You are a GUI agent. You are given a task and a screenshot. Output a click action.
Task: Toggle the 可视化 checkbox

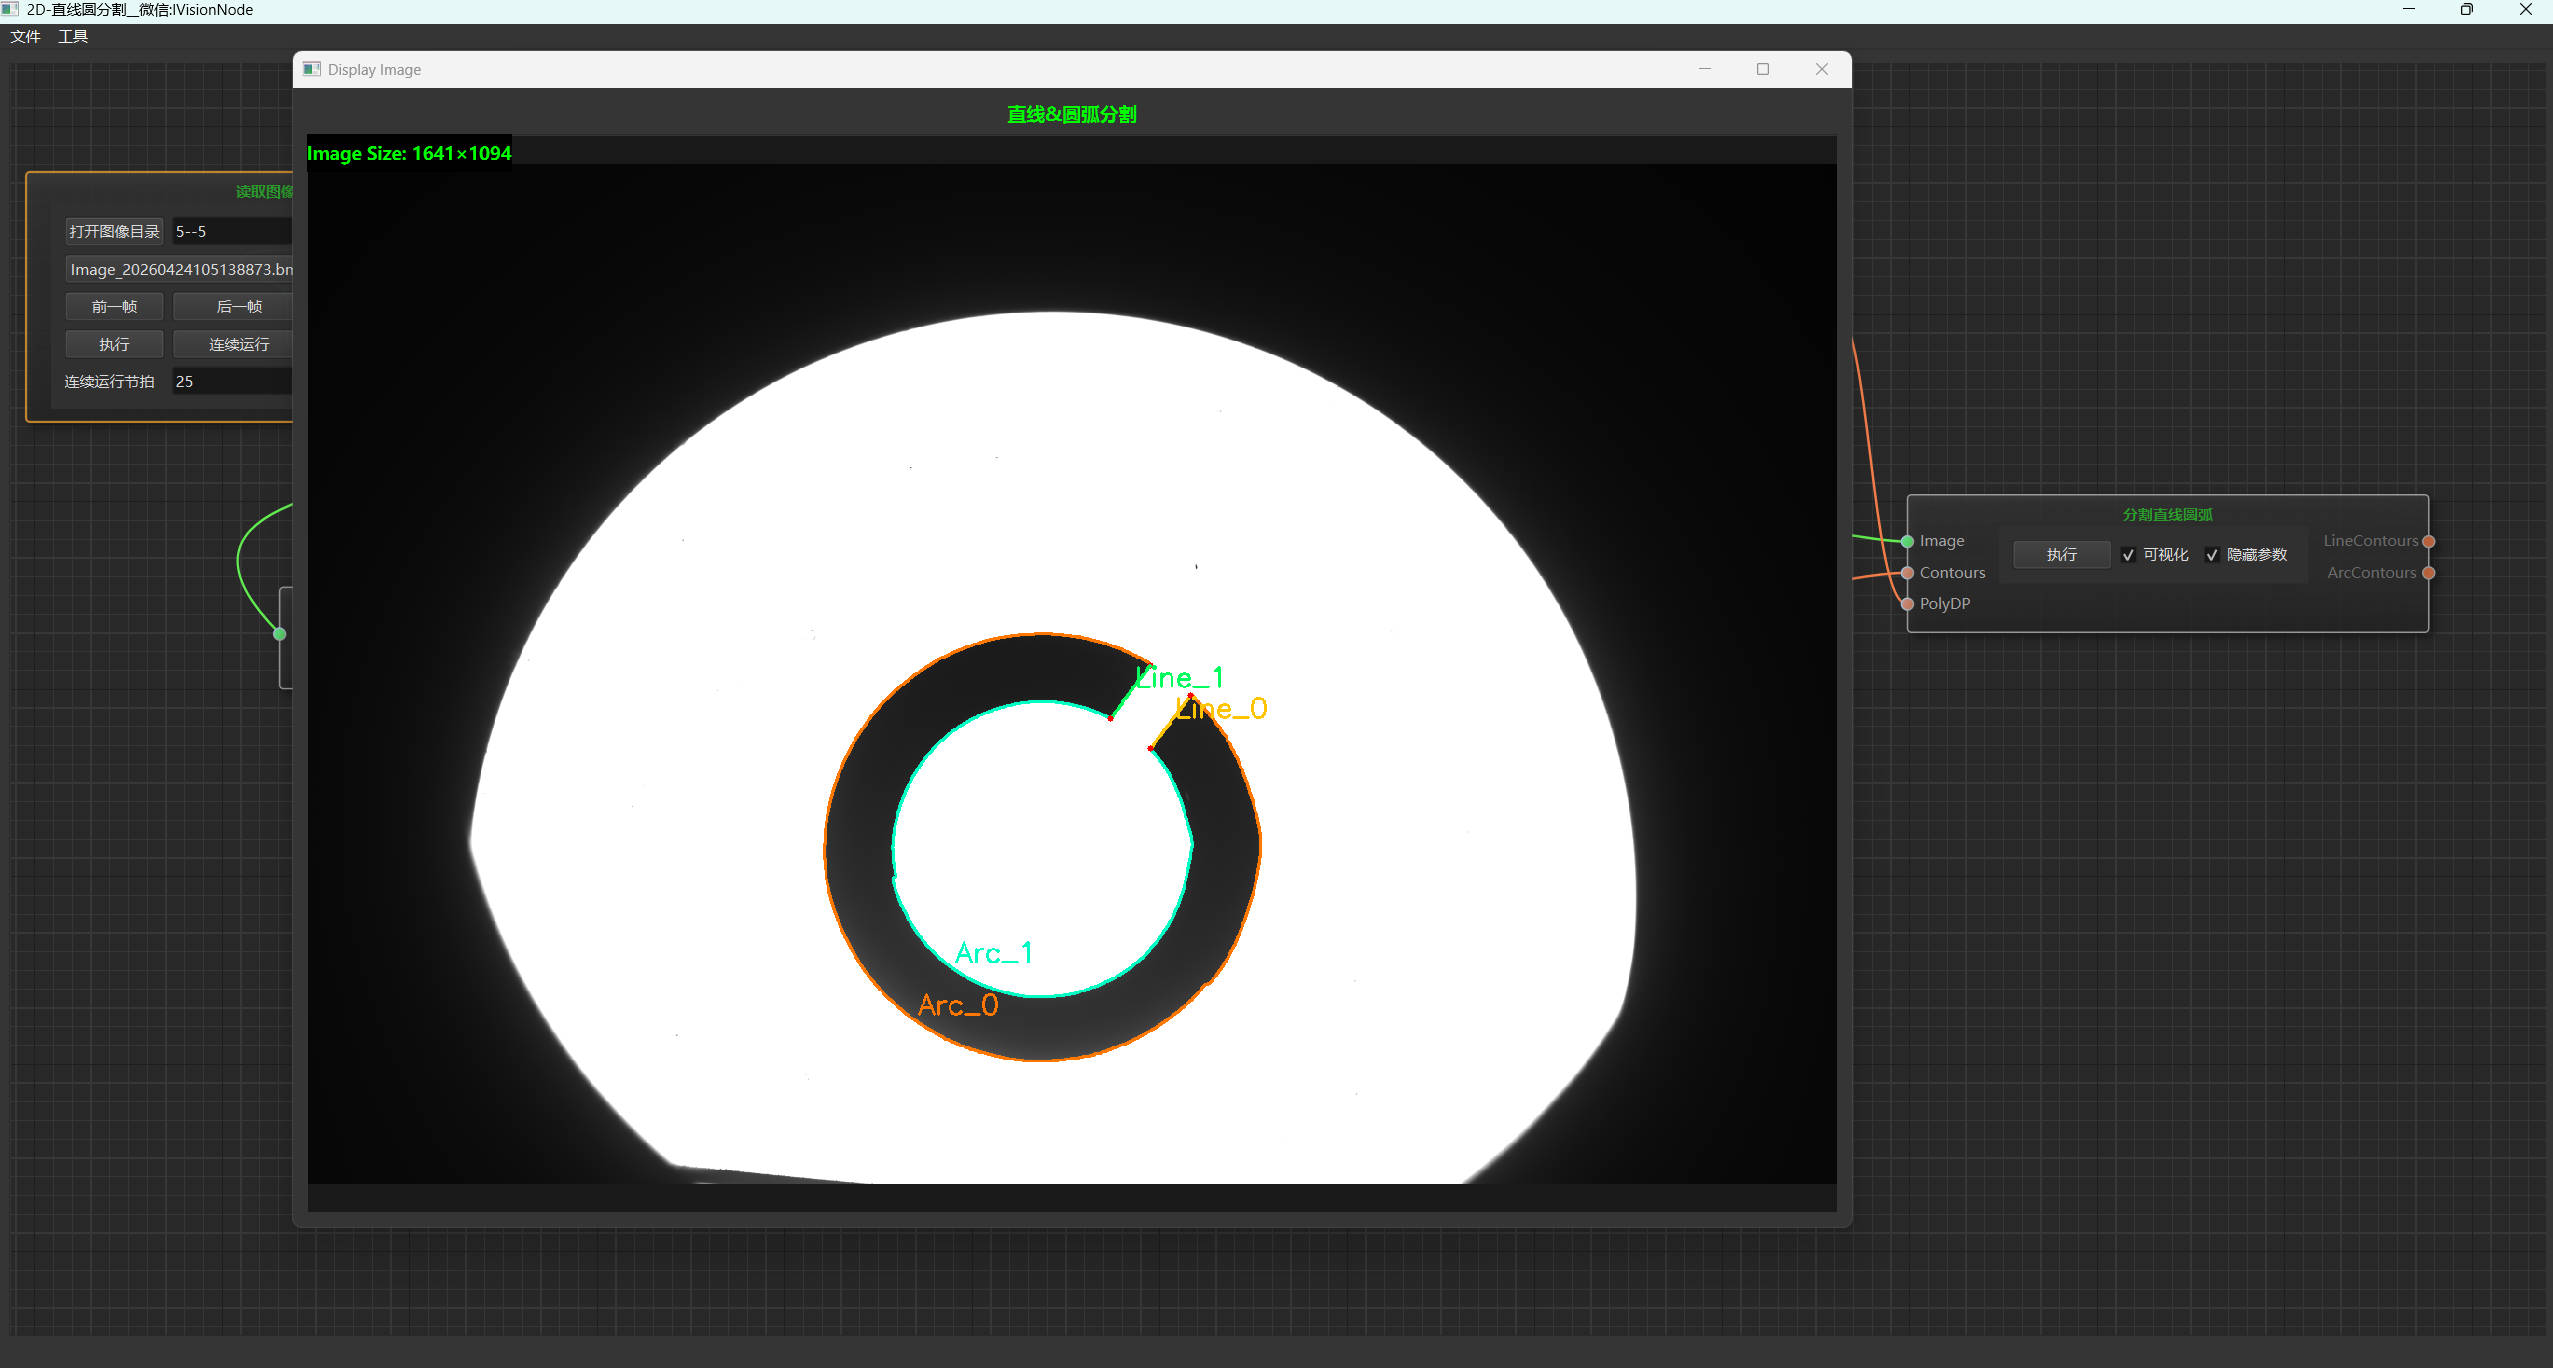2128,555
